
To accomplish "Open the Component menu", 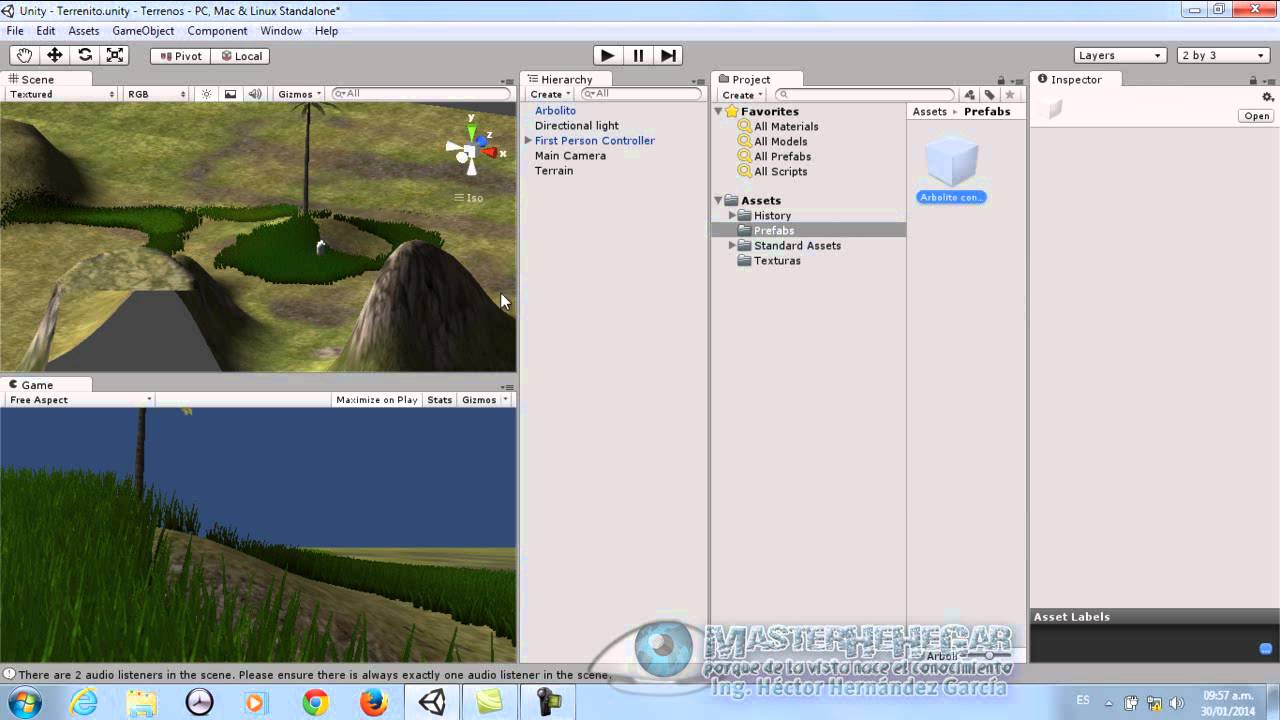I will [x=217, y=31].
